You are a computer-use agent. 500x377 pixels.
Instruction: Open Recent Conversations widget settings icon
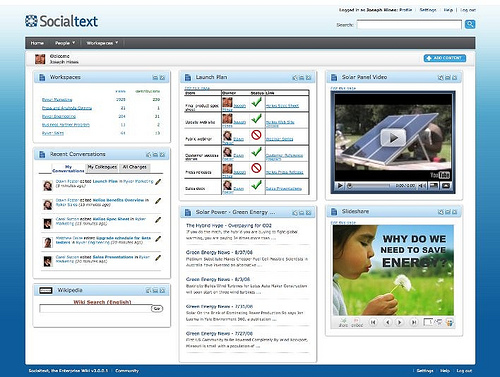click(148, 155)
